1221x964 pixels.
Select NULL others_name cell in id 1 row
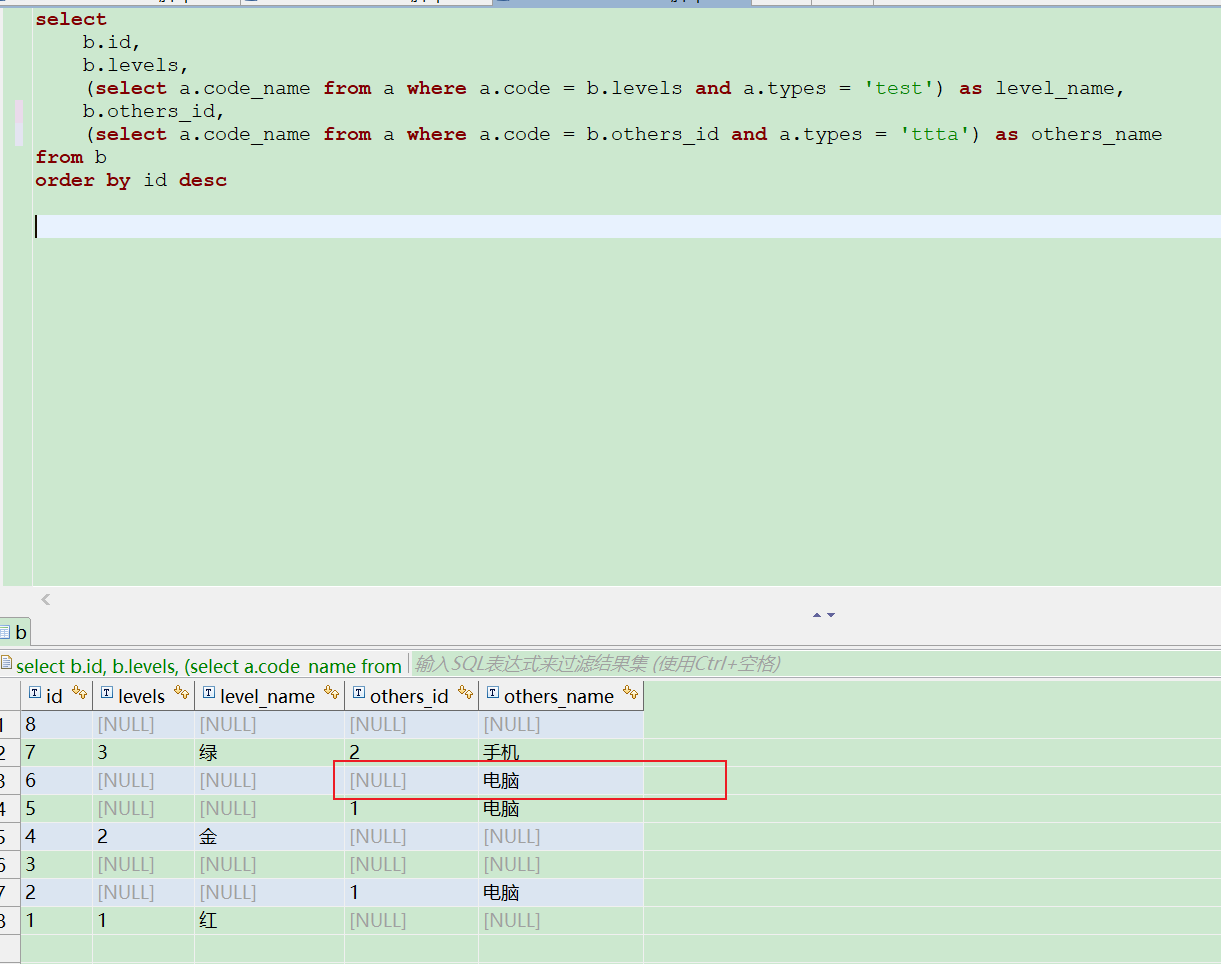click(x=560, y=920)
